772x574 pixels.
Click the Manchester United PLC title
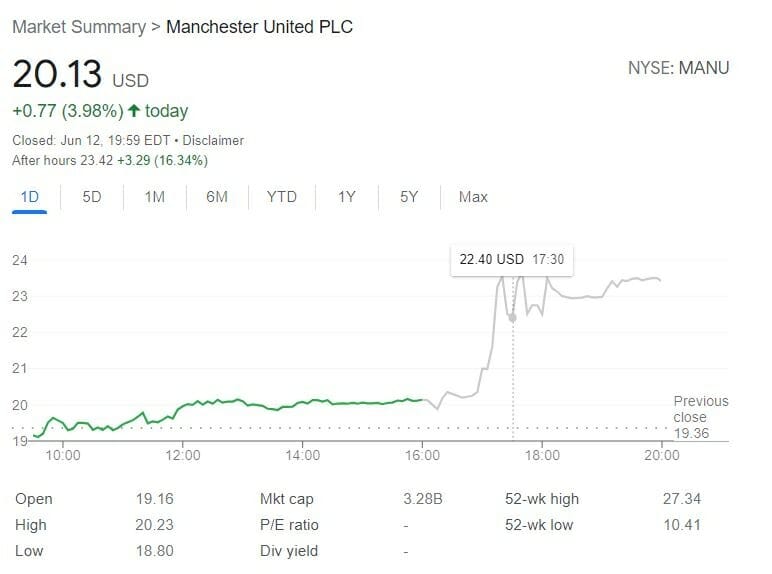259,27
